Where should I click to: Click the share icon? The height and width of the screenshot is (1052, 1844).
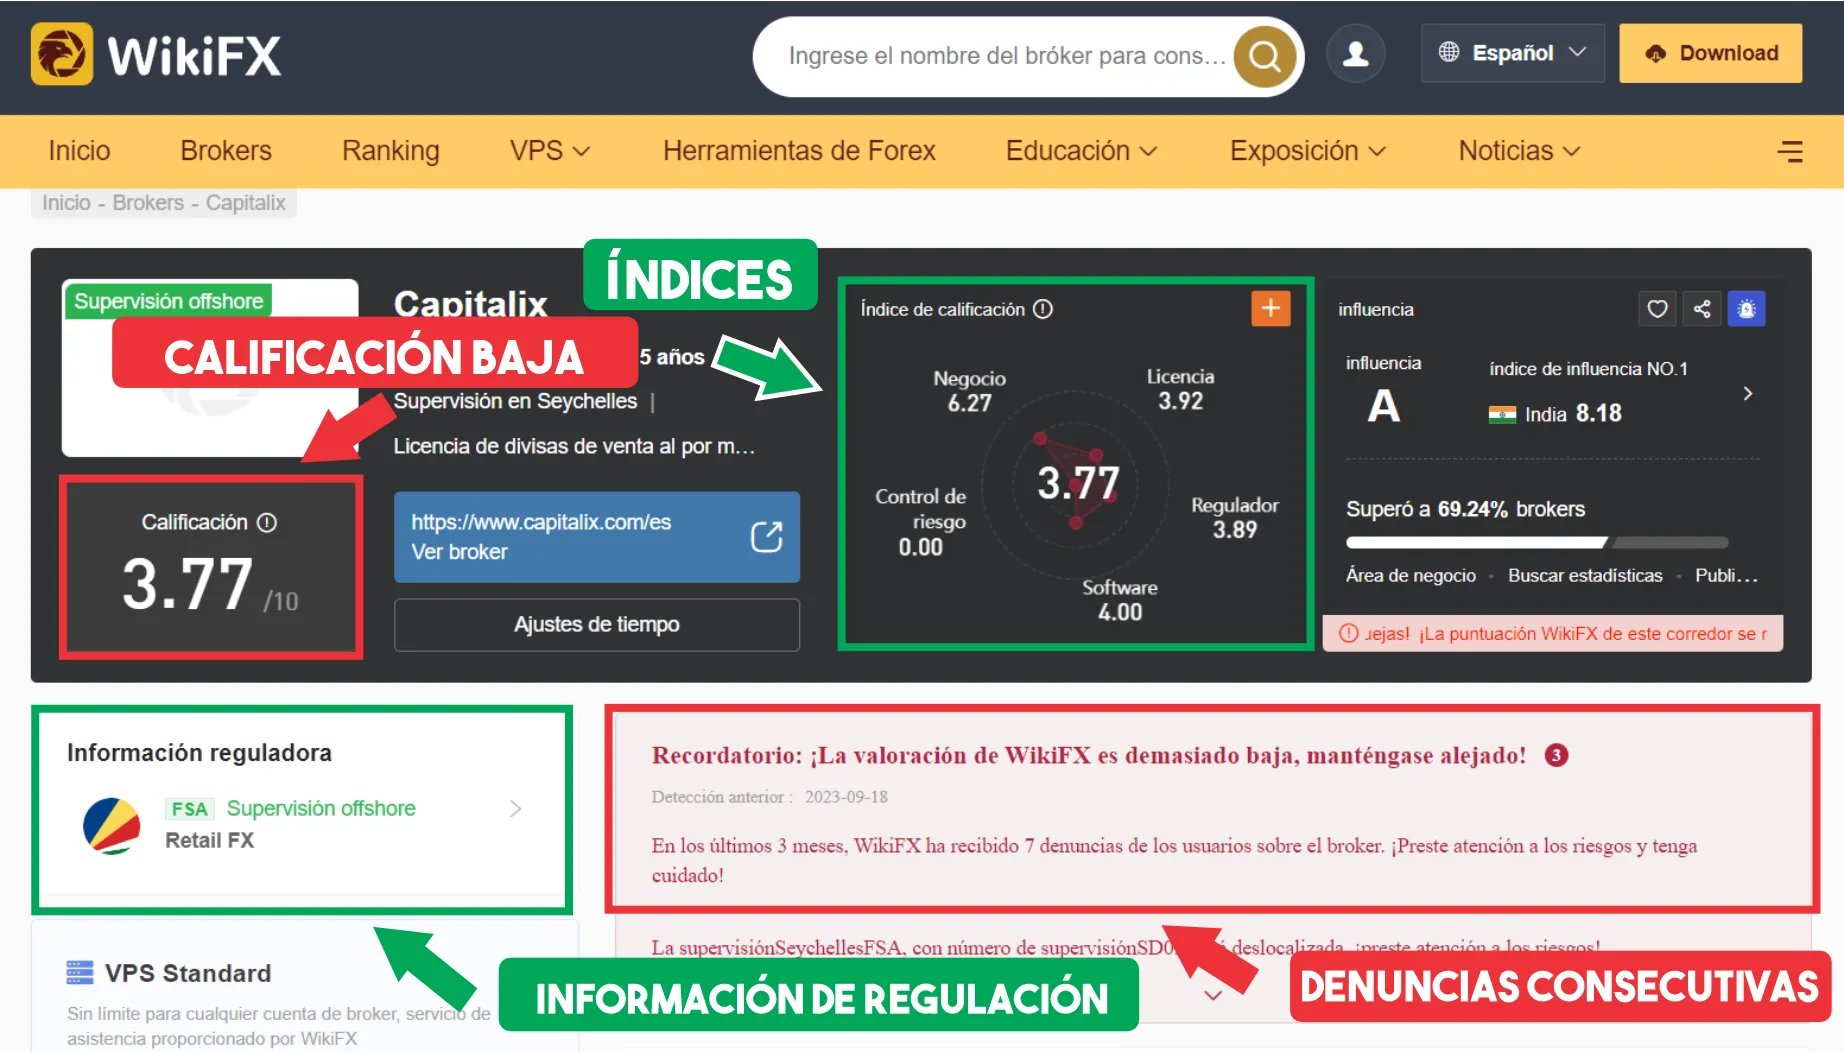(x=1702, y=309)
